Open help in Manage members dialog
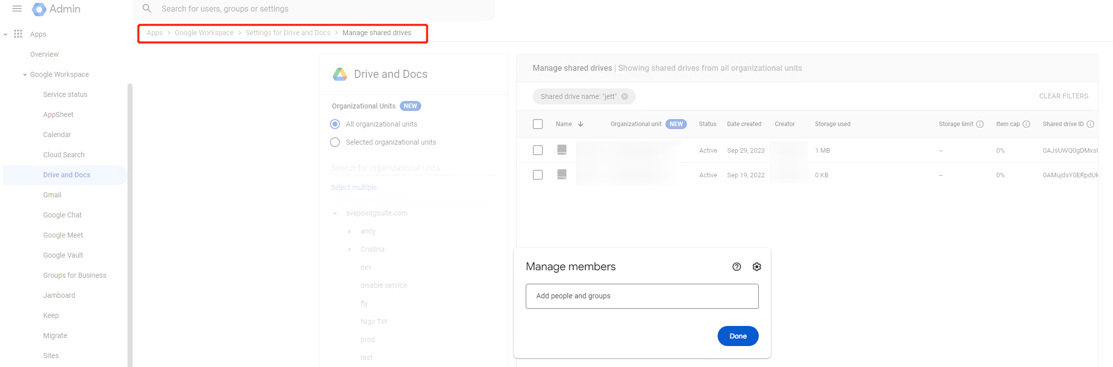This screenshot has width=1113, height=367. coord(737,267)
